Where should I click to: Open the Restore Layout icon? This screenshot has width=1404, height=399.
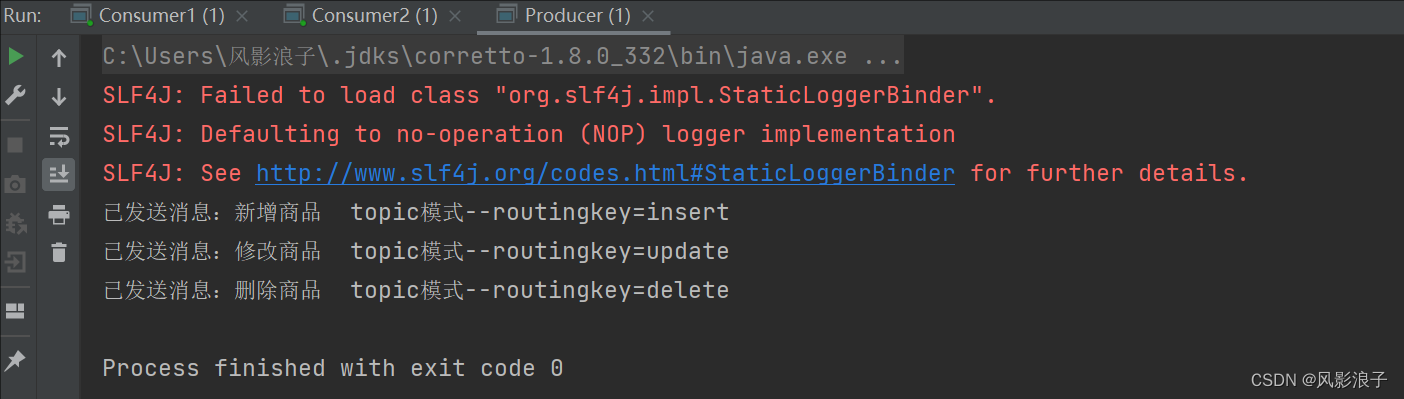click(x=15, y=311)
